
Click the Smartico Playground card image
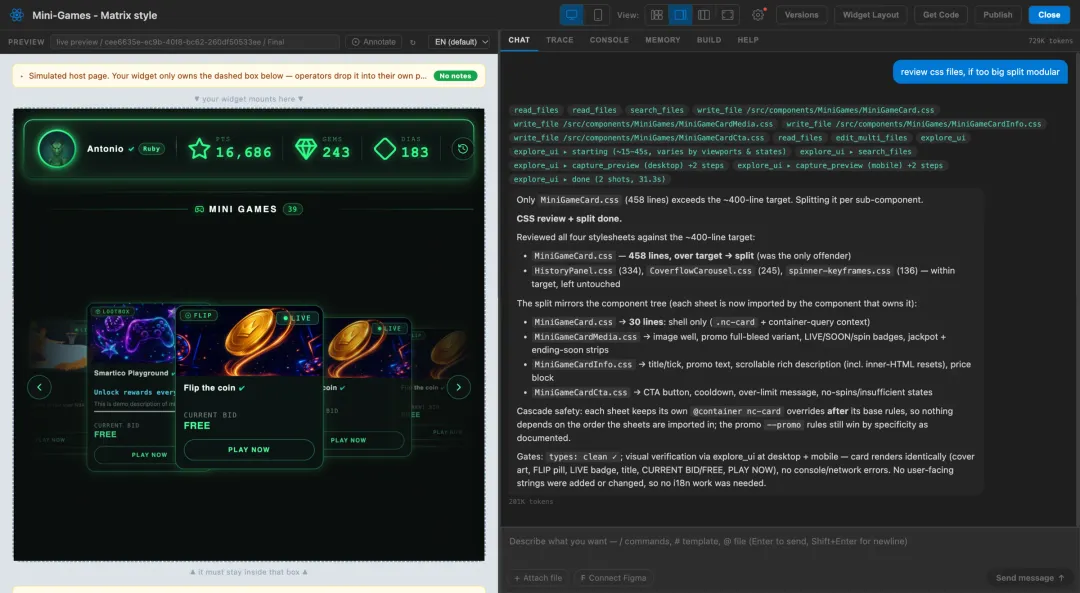pyautogui.click(x=133, y=334)
